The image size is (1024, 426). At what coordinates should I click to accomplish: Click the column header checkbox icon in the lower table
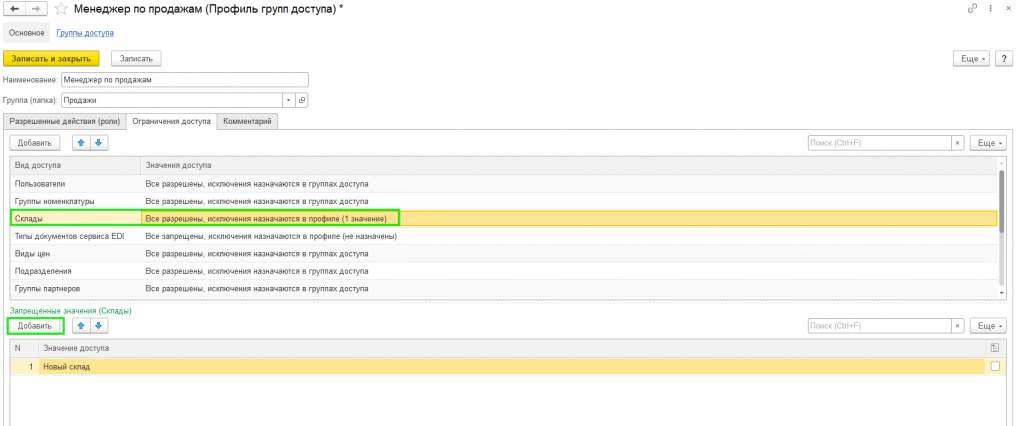995,348
